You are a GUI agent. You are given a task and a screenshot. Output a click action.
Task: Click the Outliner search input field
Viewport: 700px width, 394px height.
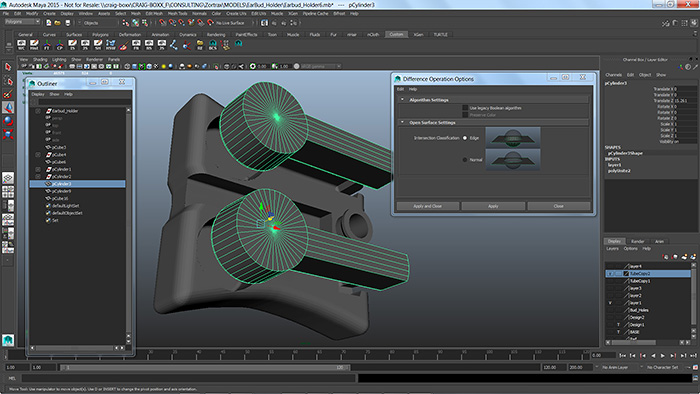pos(81,102)
